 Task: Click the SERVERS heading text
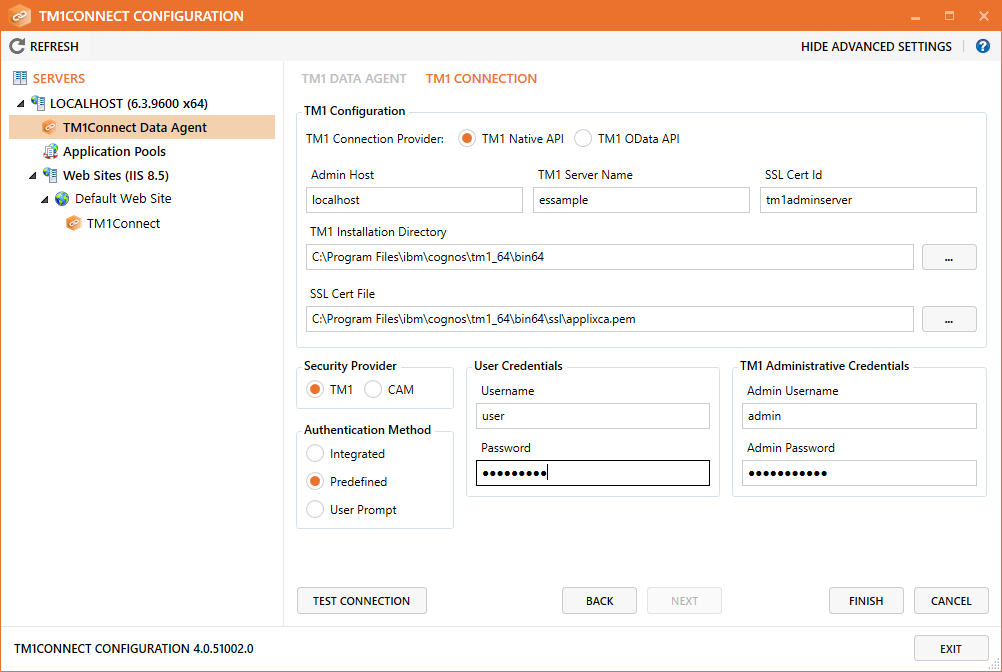59,79
